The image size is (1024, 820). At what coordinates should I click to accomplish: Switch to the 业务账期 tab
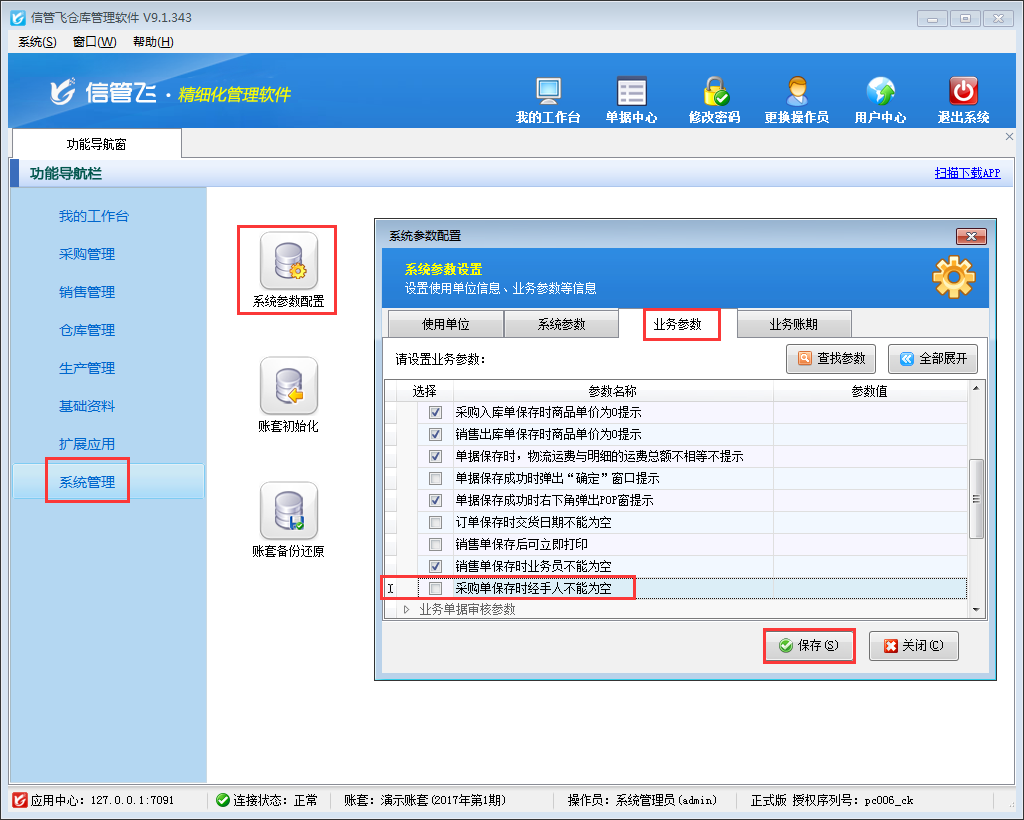tap(793, 325)
